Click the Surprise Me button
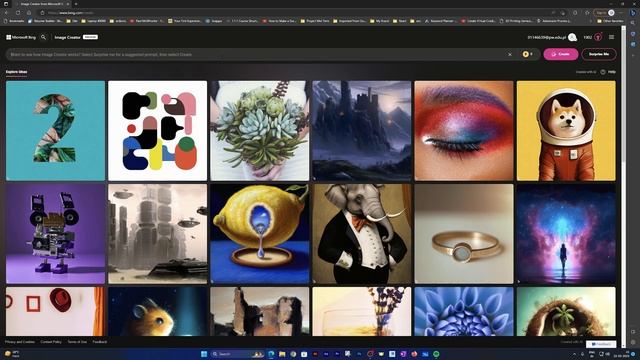The height and width of the screenshot is (360, 640). [x=598, y=54]
